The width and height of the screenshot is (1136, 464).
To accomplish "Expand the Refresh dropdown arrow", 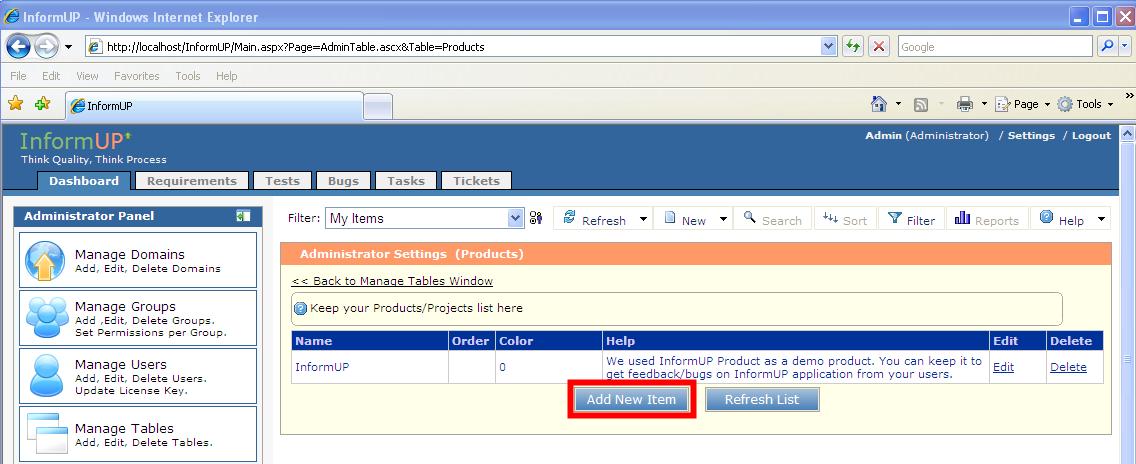I will point(643,220).
